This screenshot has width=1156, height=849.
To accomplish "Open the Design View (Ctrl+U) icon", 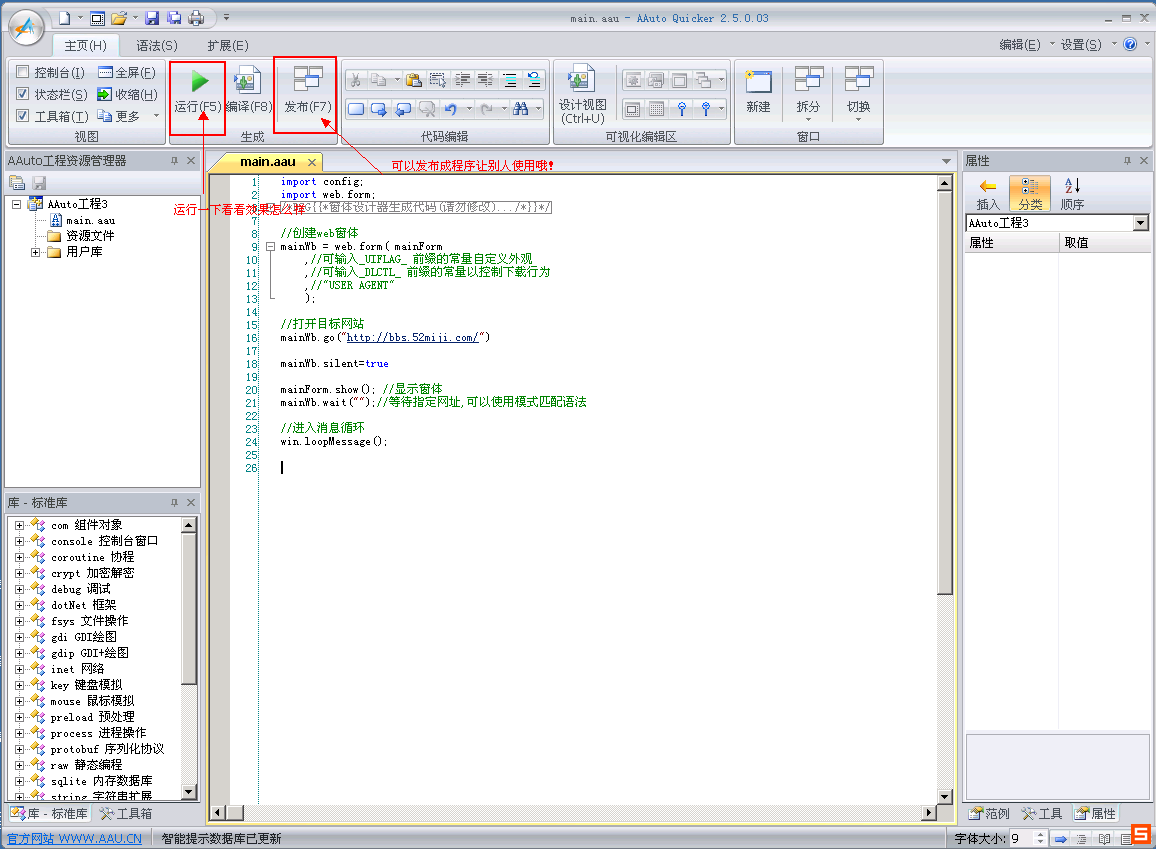I will tap(582, 80).
